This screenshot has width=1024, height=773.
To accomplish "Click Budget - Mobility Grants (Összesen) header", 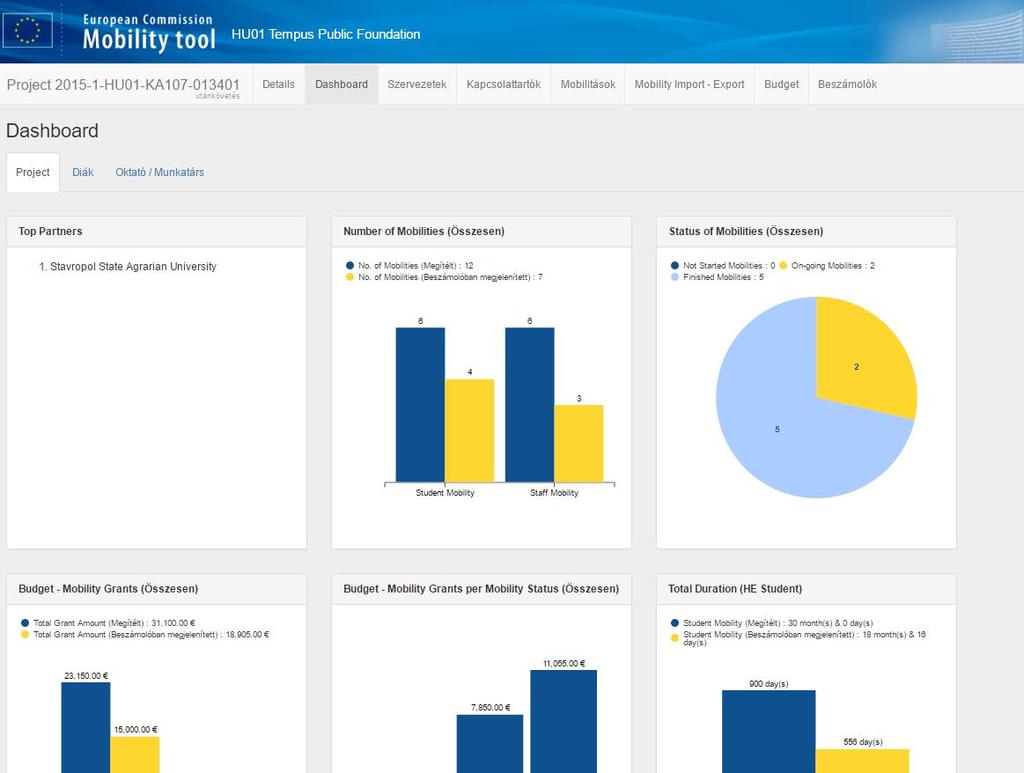I will tap(157, 589).
